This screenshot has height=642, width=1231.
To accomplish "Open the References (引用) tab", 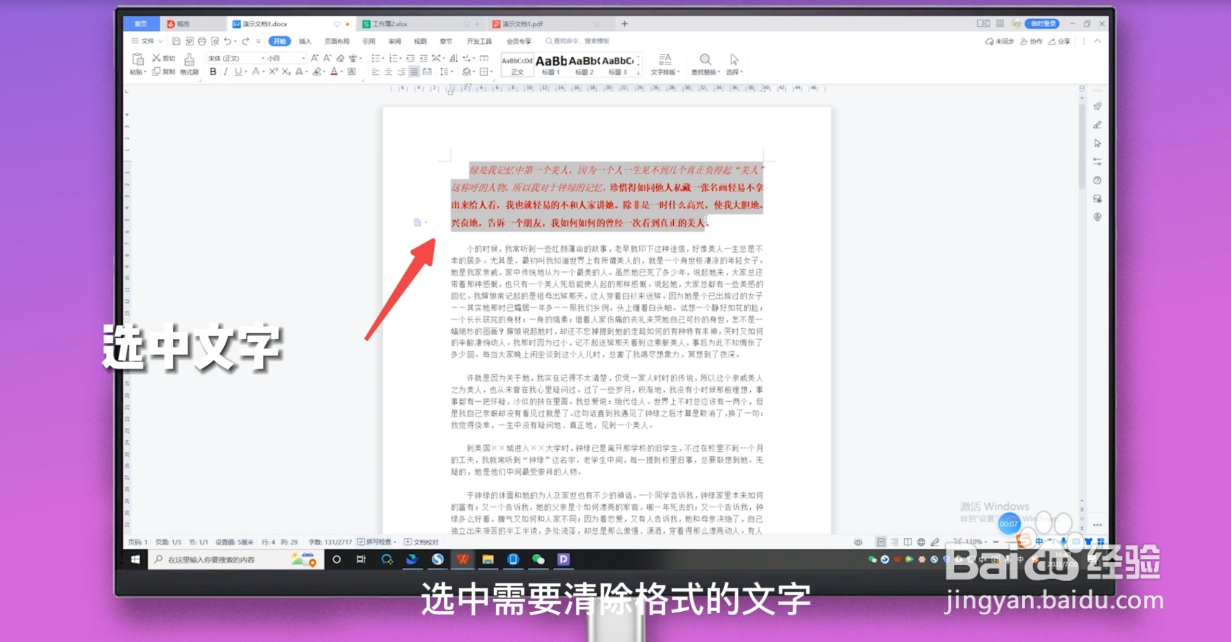I will [x=368, y=41].
